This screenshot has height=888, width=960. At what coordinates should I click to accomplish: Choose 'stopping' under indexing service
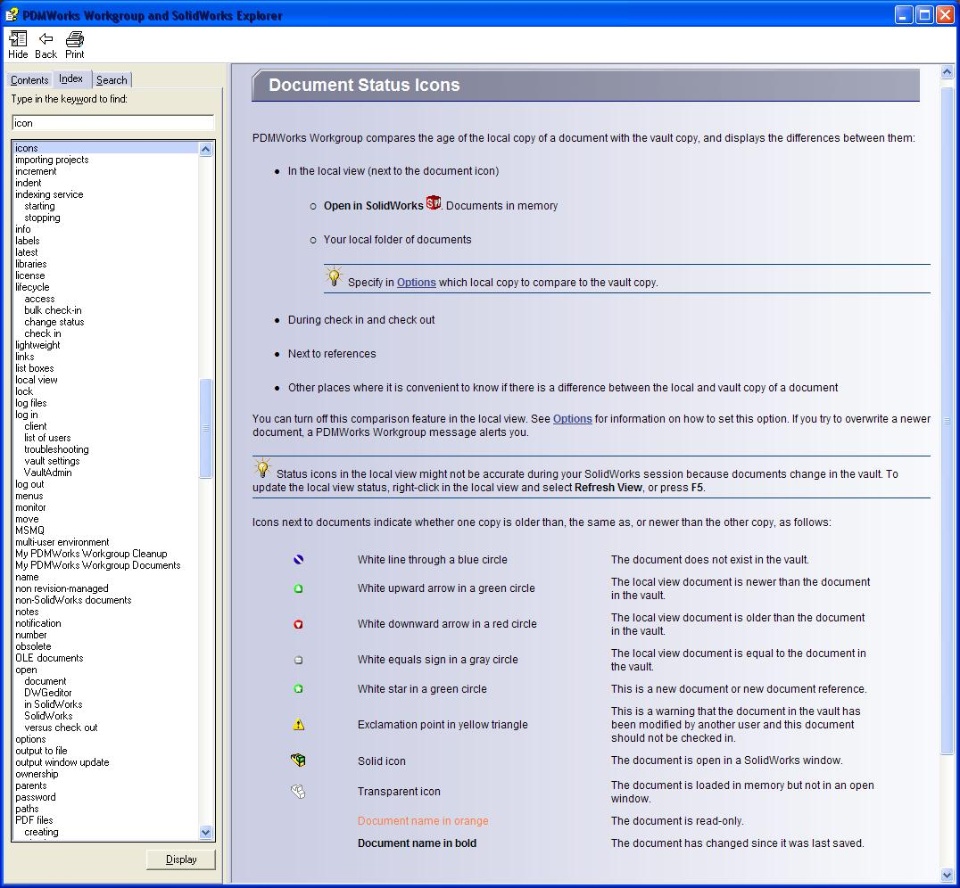coord(42,218)
